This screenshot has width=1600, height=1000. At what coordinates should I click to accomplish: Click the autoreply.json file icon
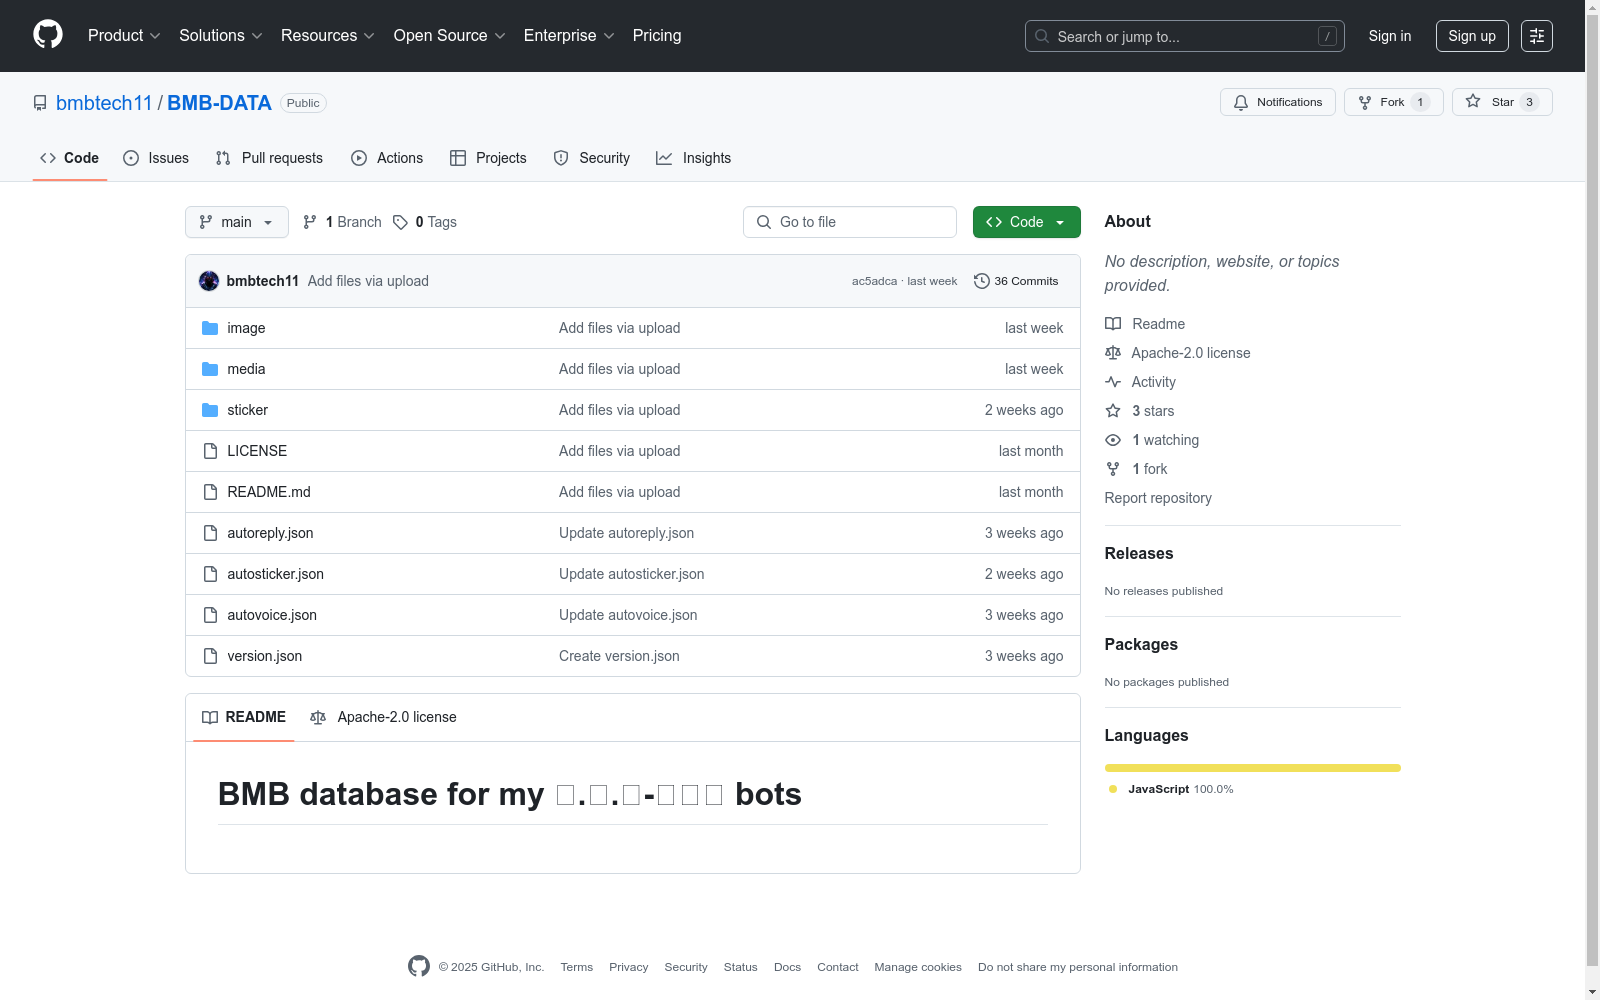210,533
